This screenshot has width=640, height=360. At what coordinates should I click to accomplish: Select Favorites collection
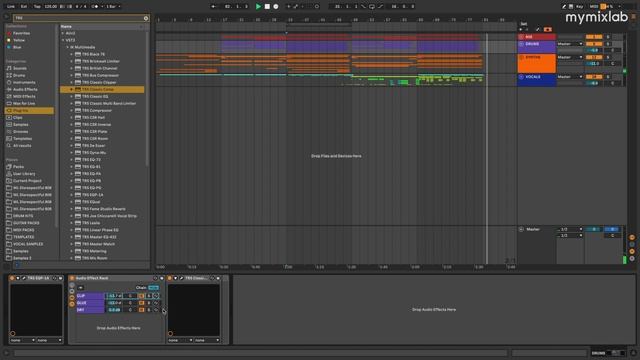coord(21,33)
